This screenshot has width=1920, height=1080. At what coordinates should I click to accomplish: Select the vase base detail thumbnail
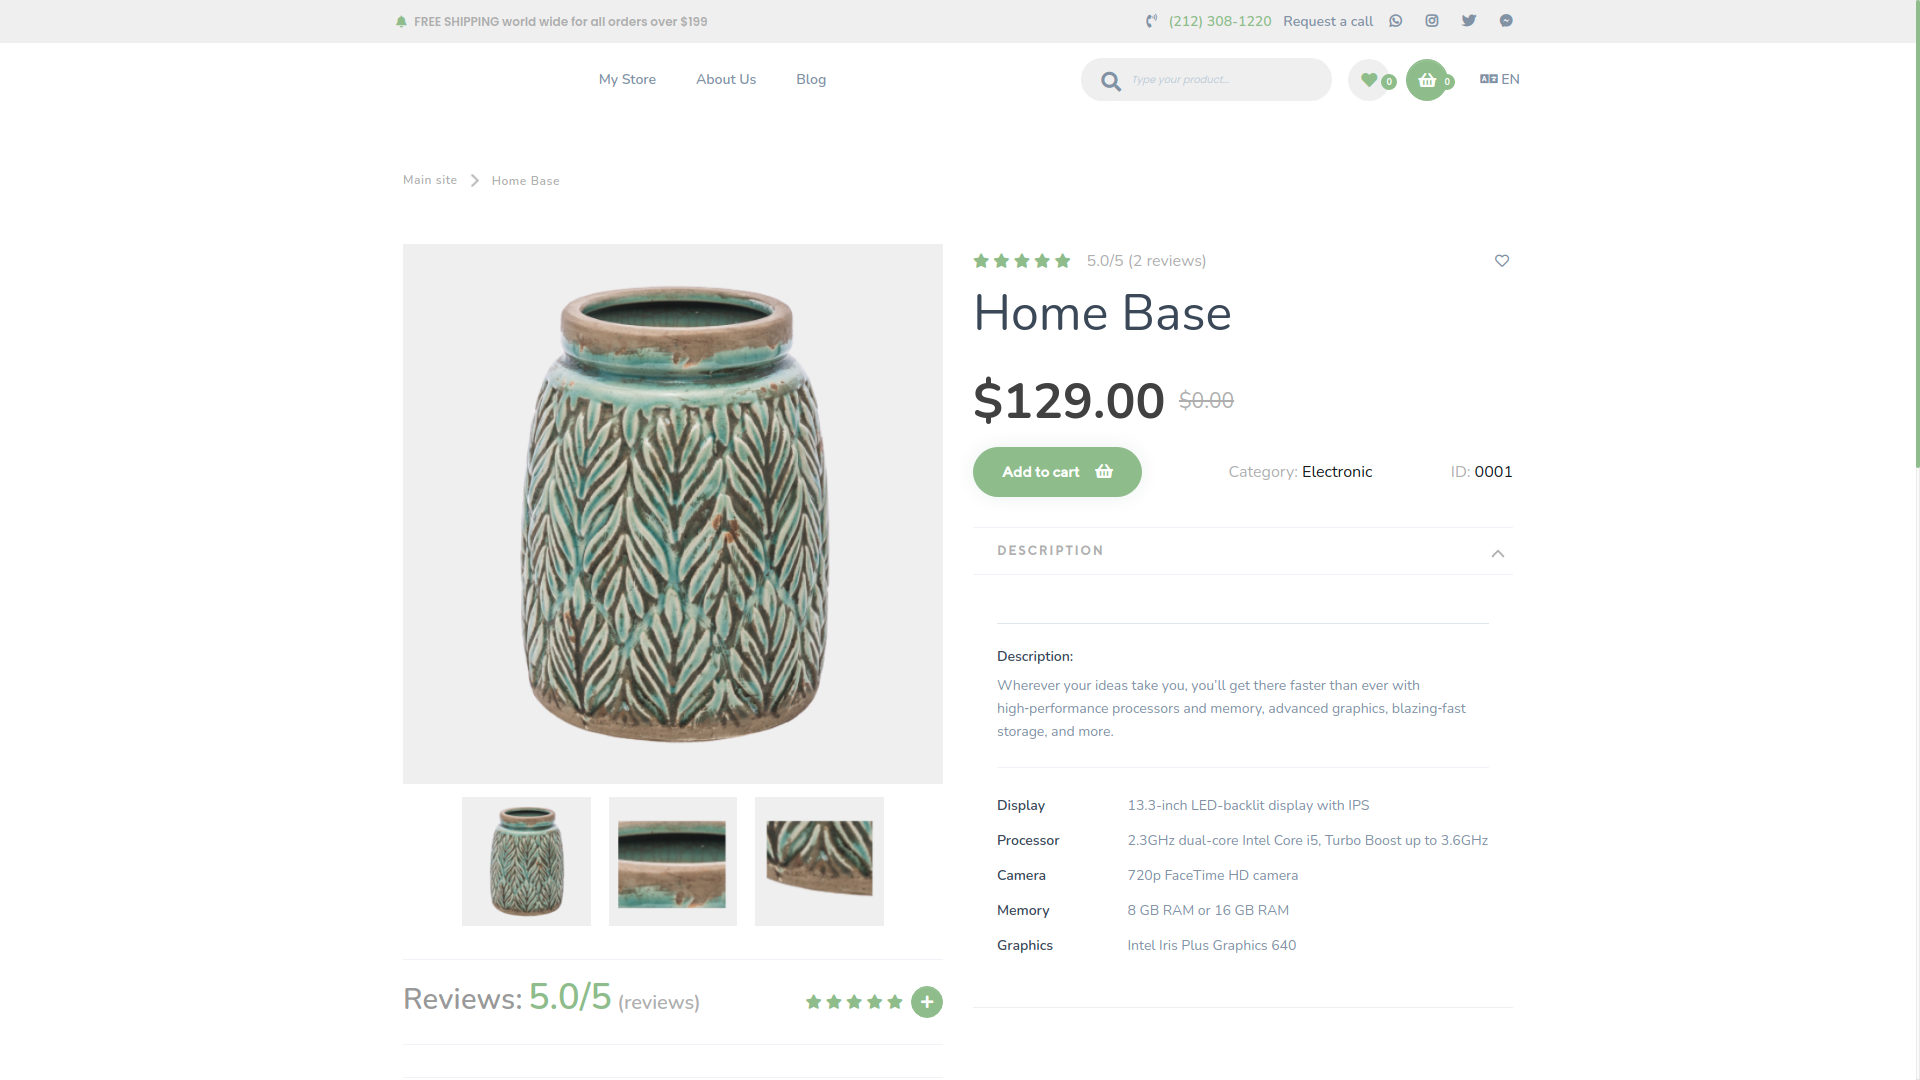coord(819,862)
